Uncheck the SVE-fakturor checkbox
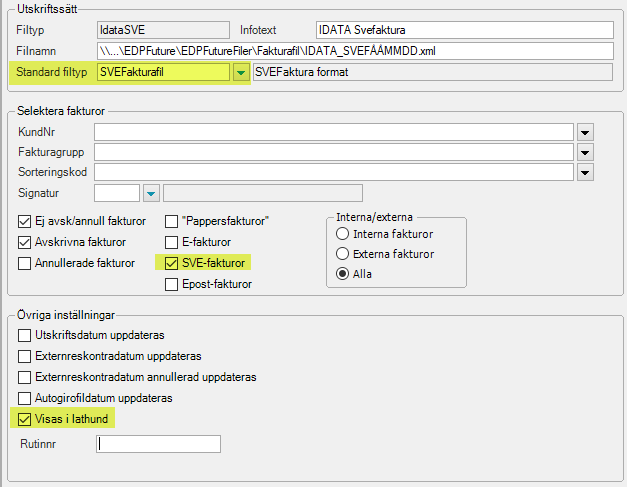The image size is (627, 487). click(x=172, y=263)
